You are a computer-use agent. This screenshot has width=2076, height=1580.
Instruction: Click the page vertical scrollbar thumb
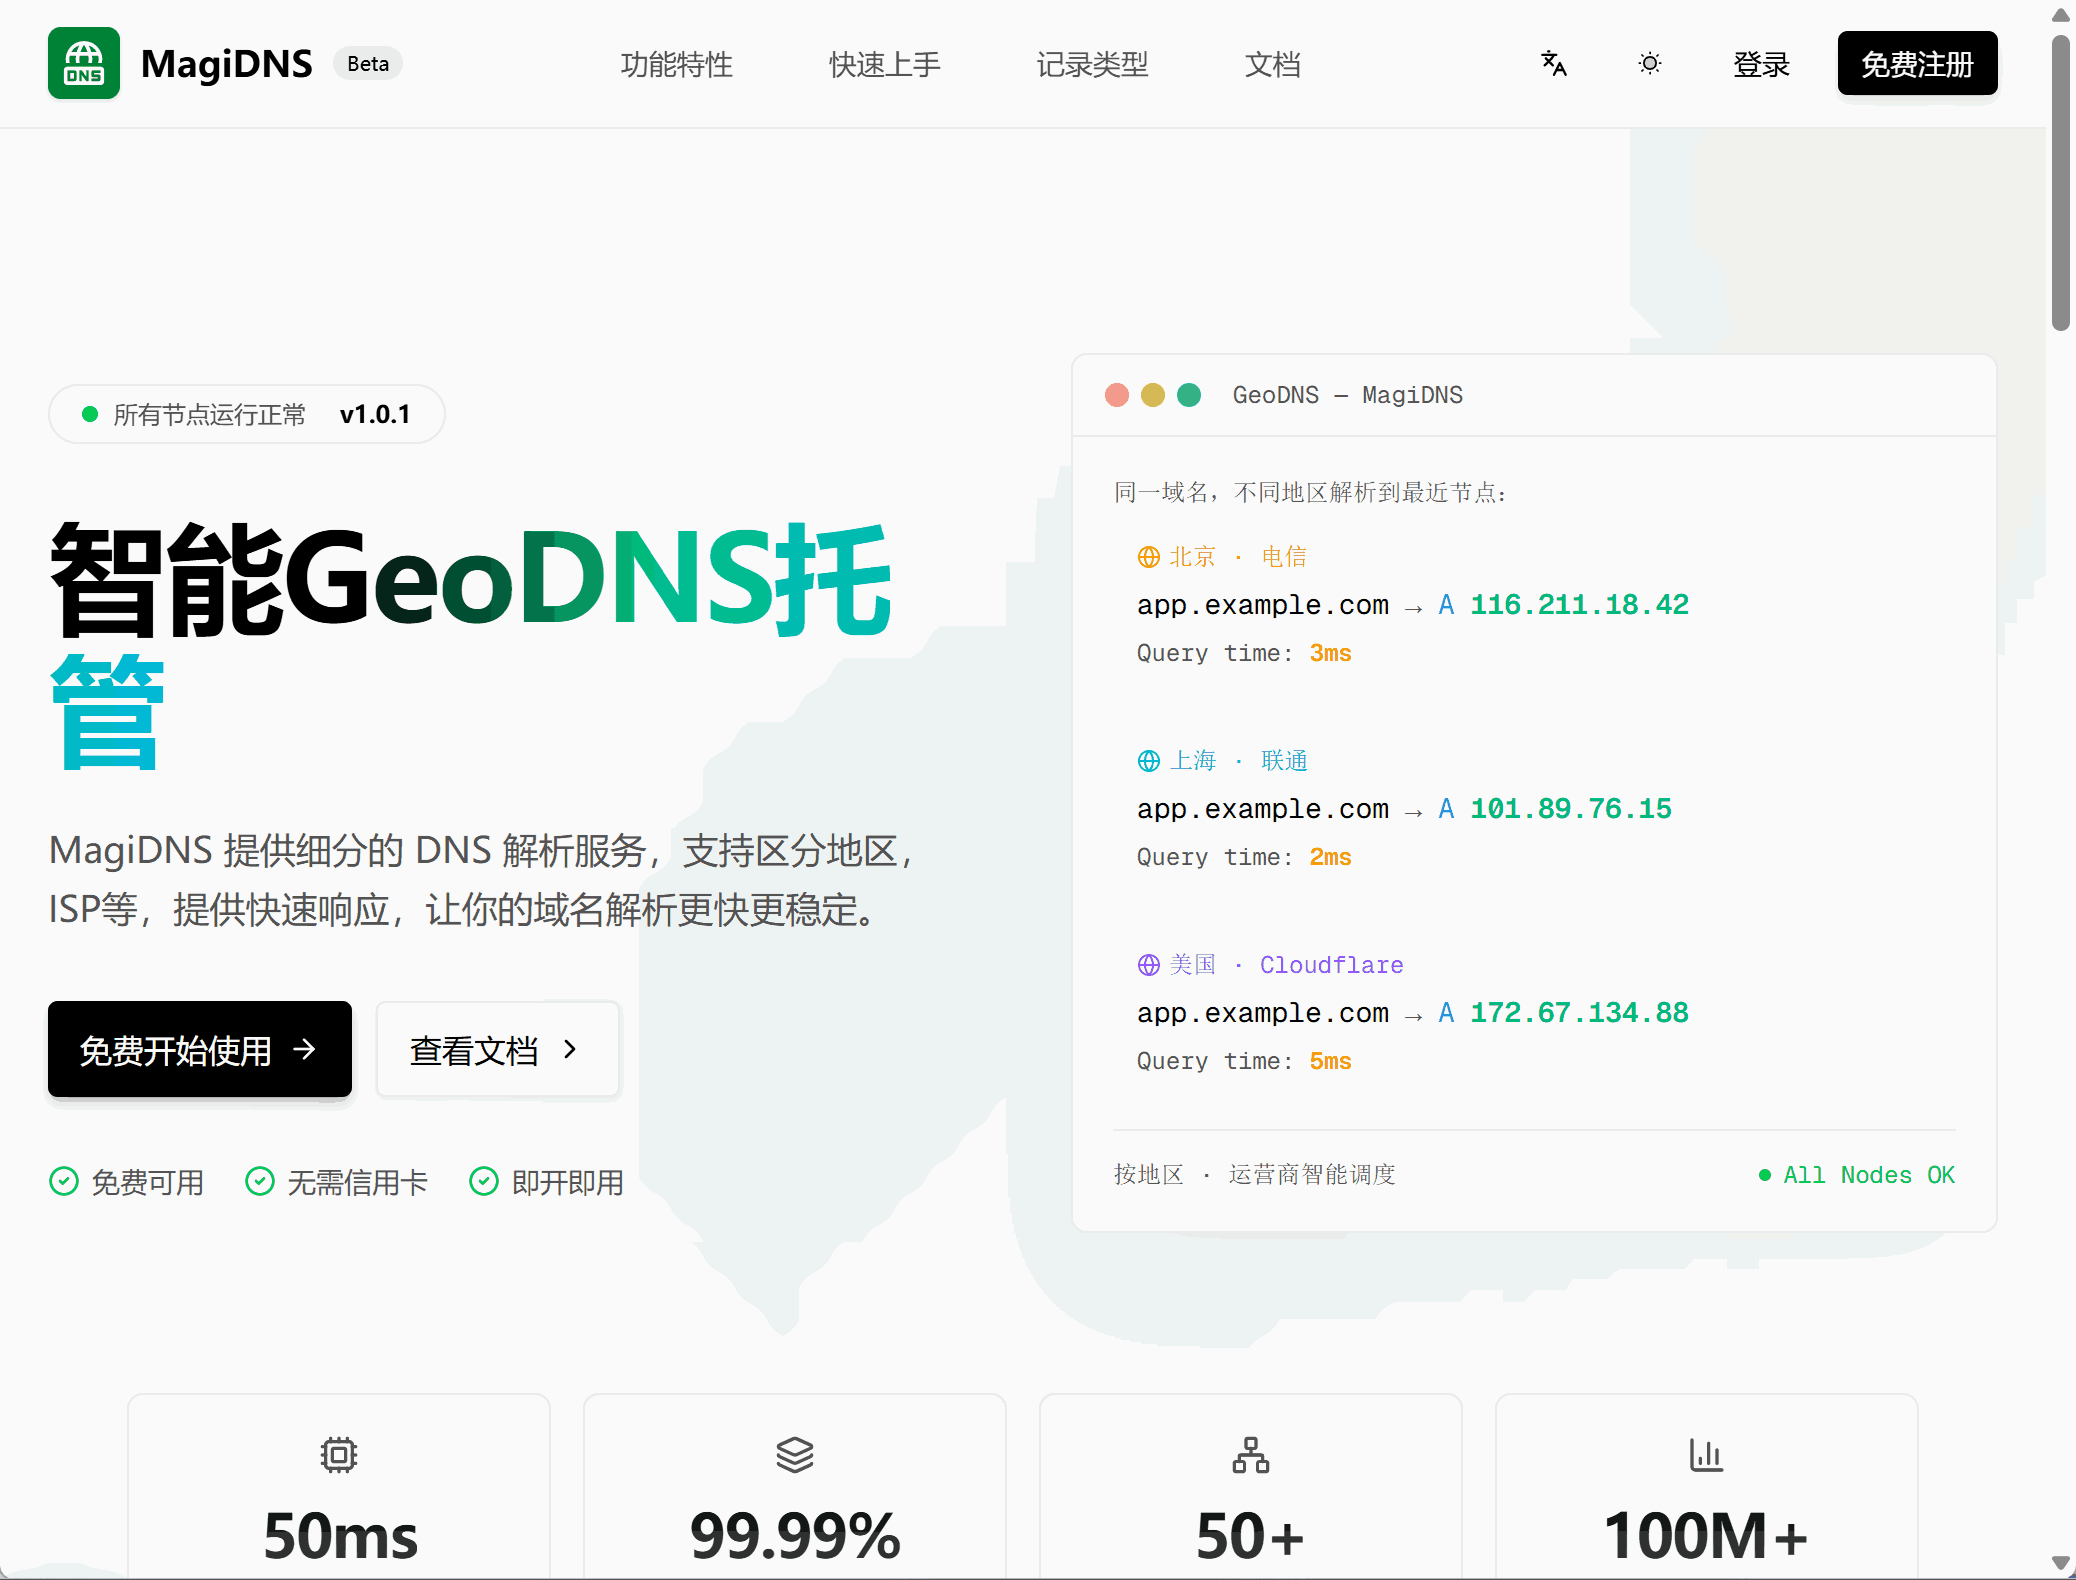click(2060, 180)
